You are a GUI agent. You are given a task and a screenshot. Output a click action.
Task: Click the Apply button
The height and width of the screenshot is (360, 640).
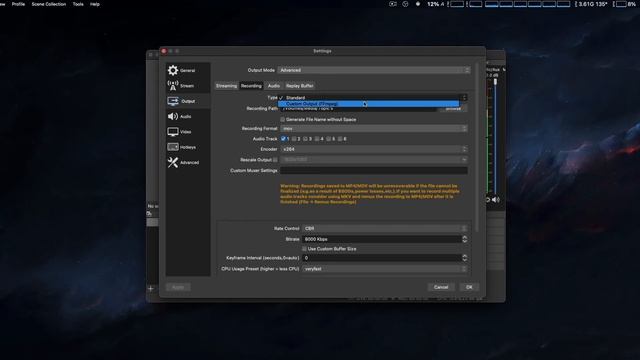(178, 287)
